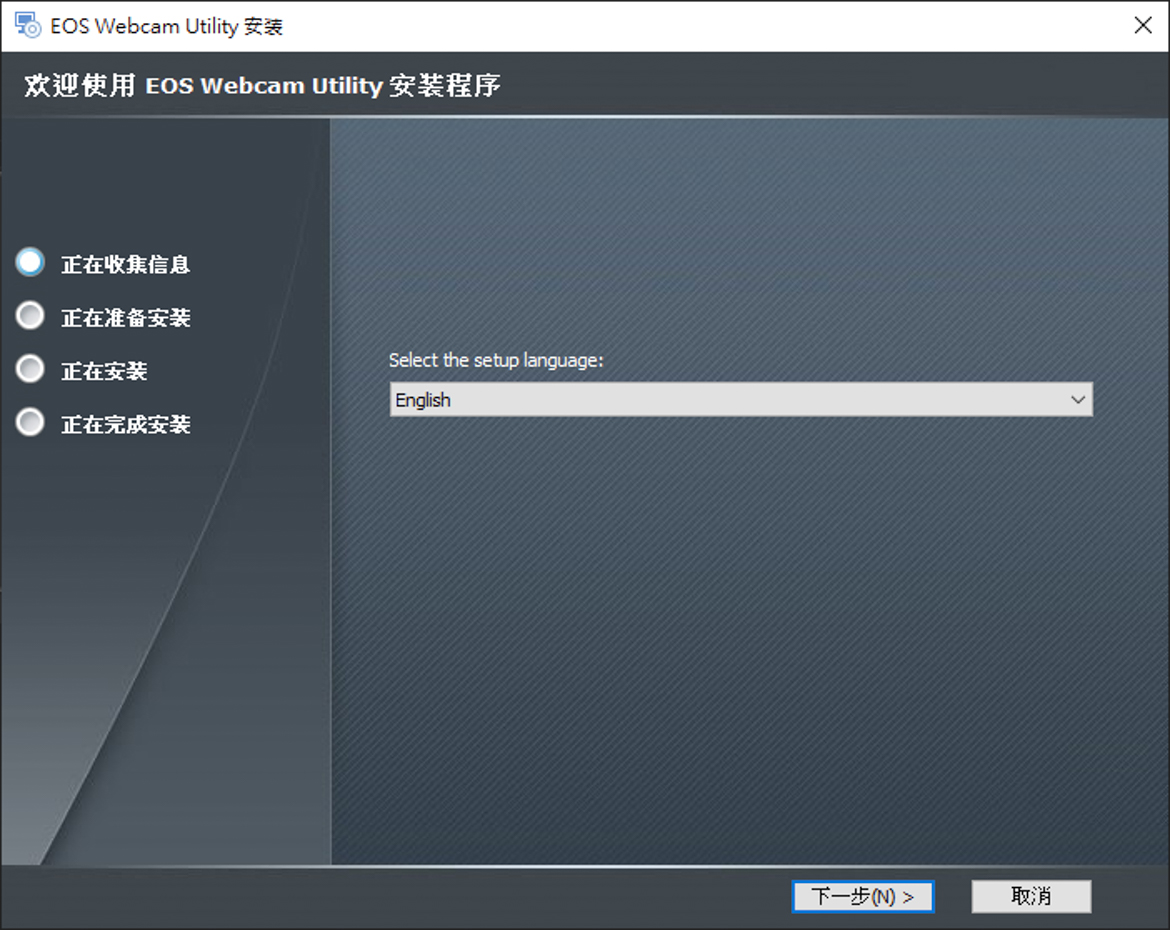Proceed with the 下一步(N) > button
Screen dimensions: 1170x930
tap(863, 896)
